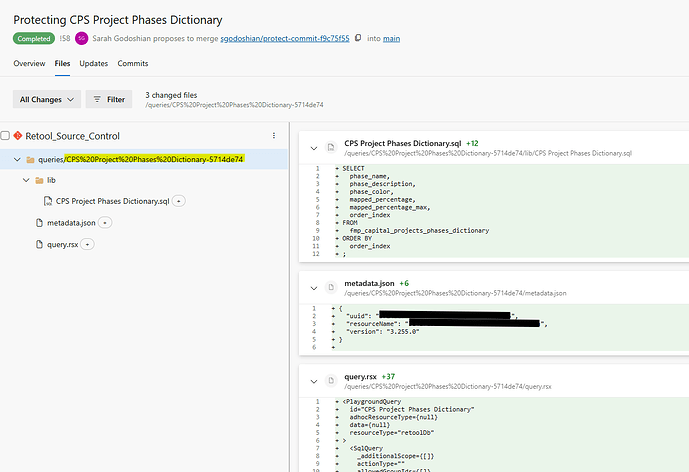Open the All Changes dropdown

(x=46, y=99)
